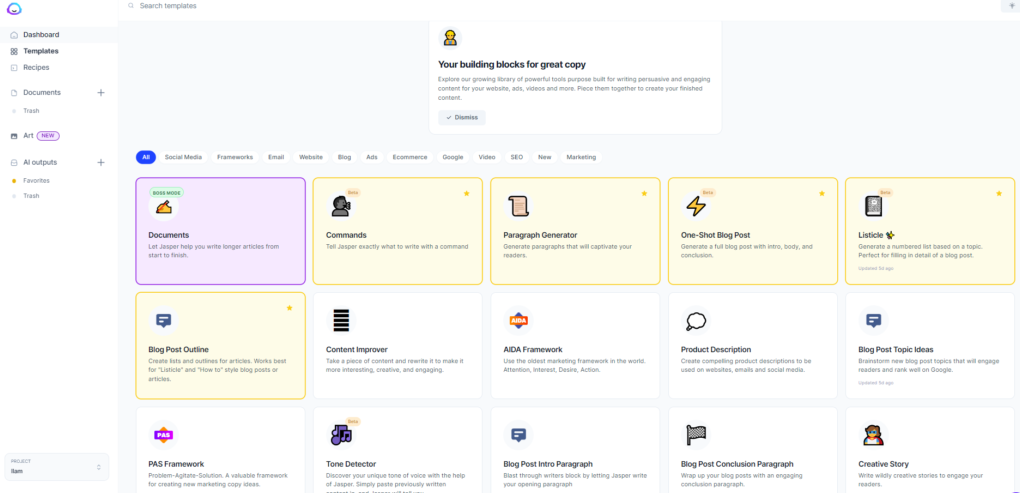Click the Tone Detector card title
This screenshot has width=1020, height=493.
coord(351,464)
